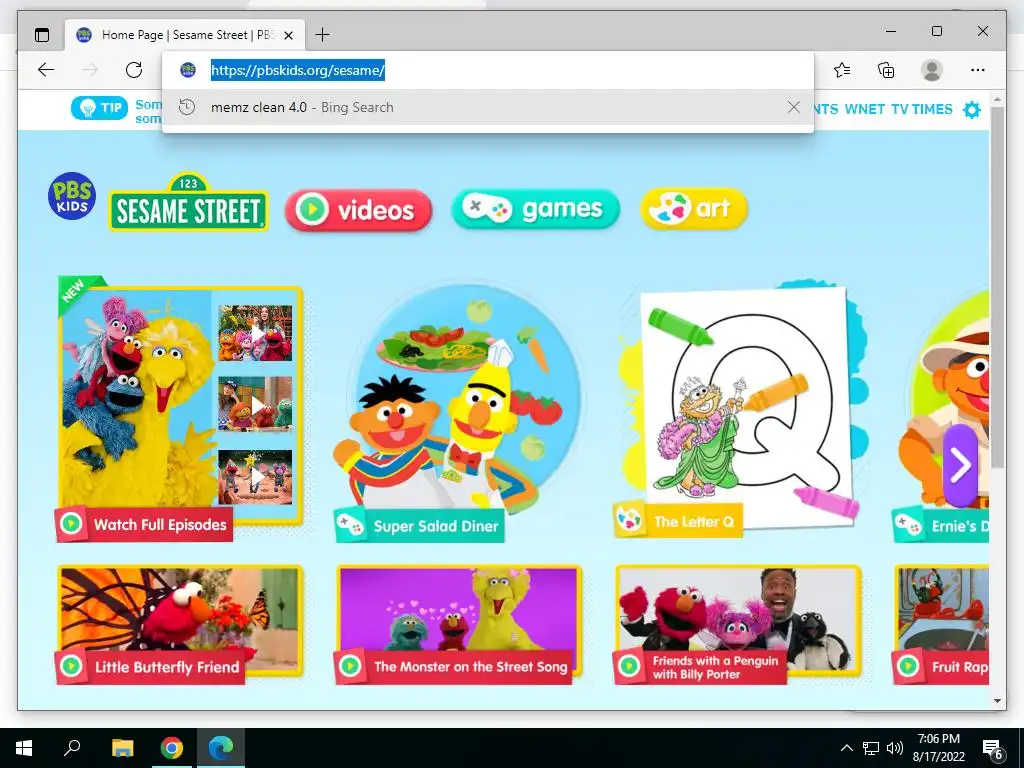Viewport: 1024px width, 768px height.
Task: Open the Collections icon in the toolbar
Action: 886,70
